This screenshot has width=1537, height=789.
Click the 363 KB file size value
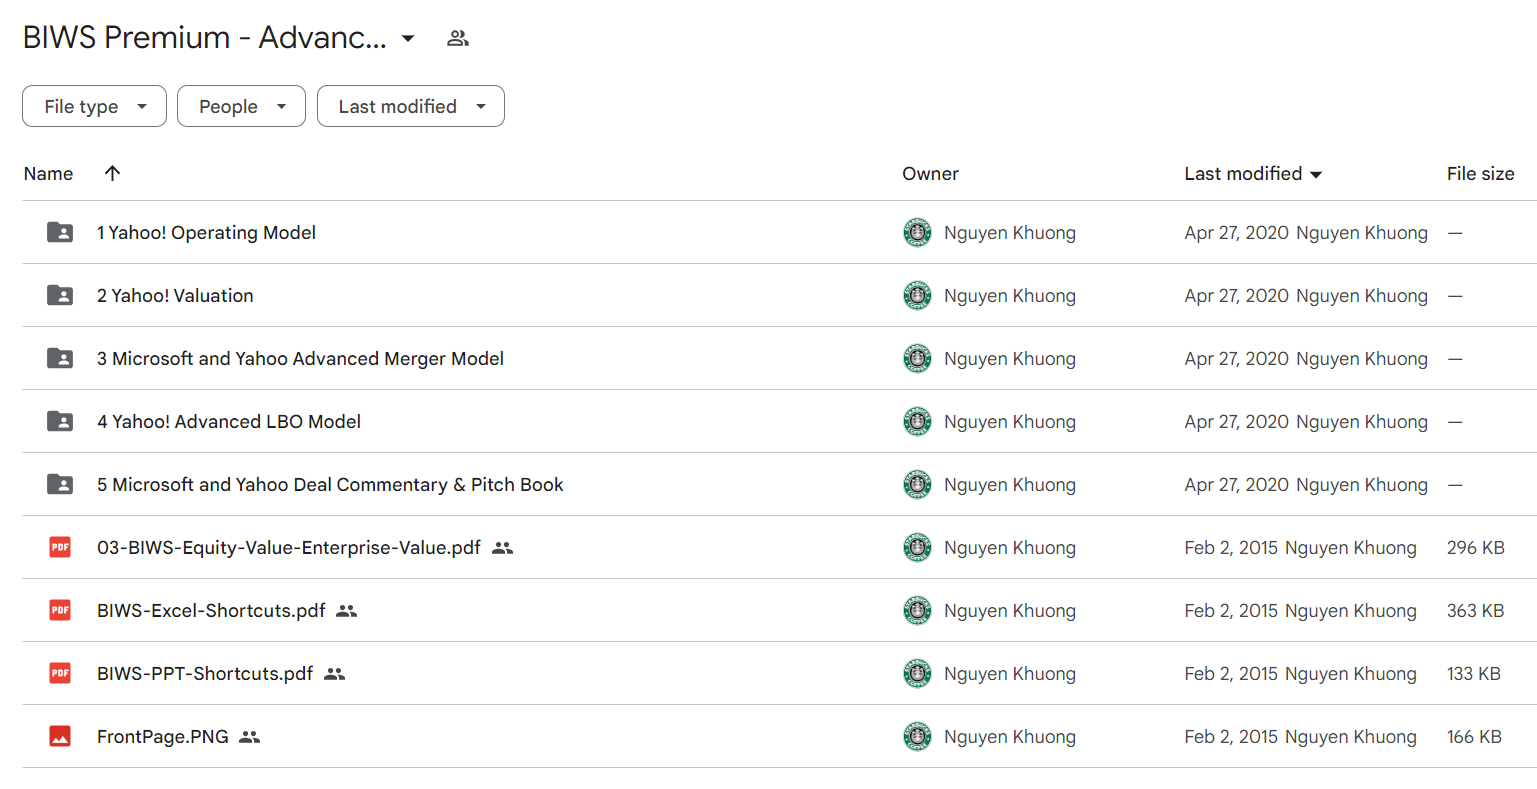(x=1476, y=610)
